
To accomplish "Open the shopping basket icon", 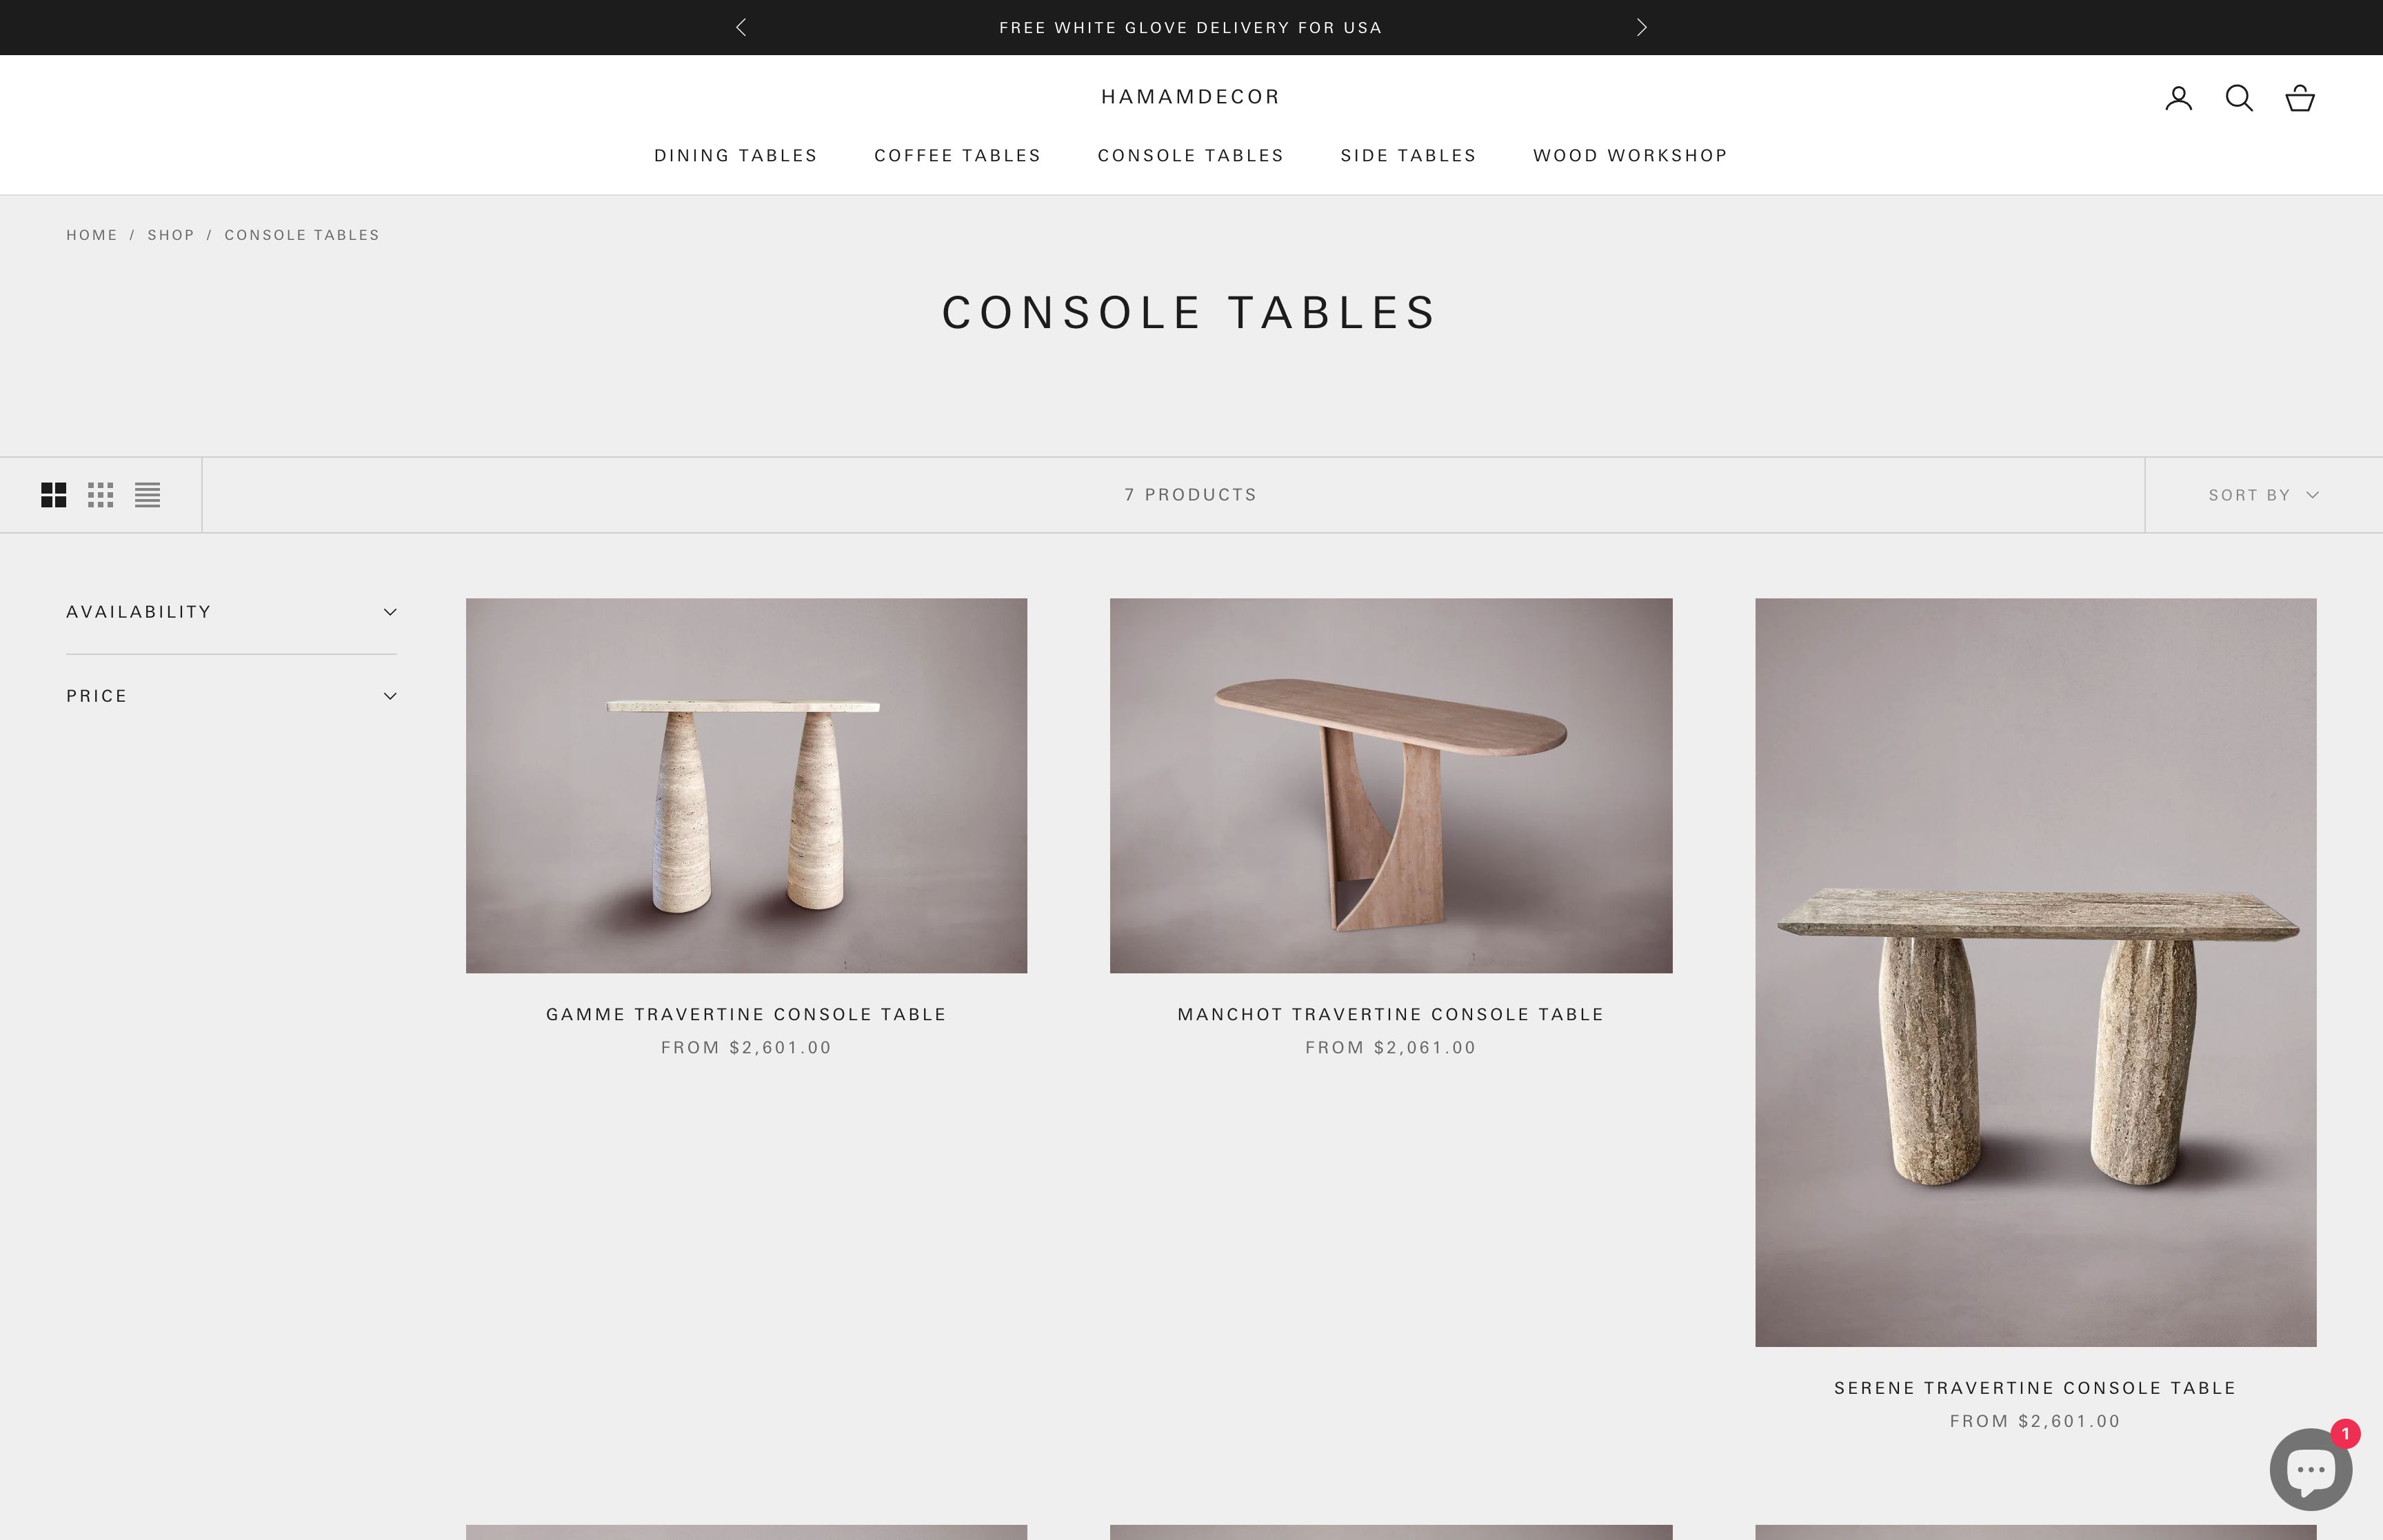I will [x=2300, y=98].
